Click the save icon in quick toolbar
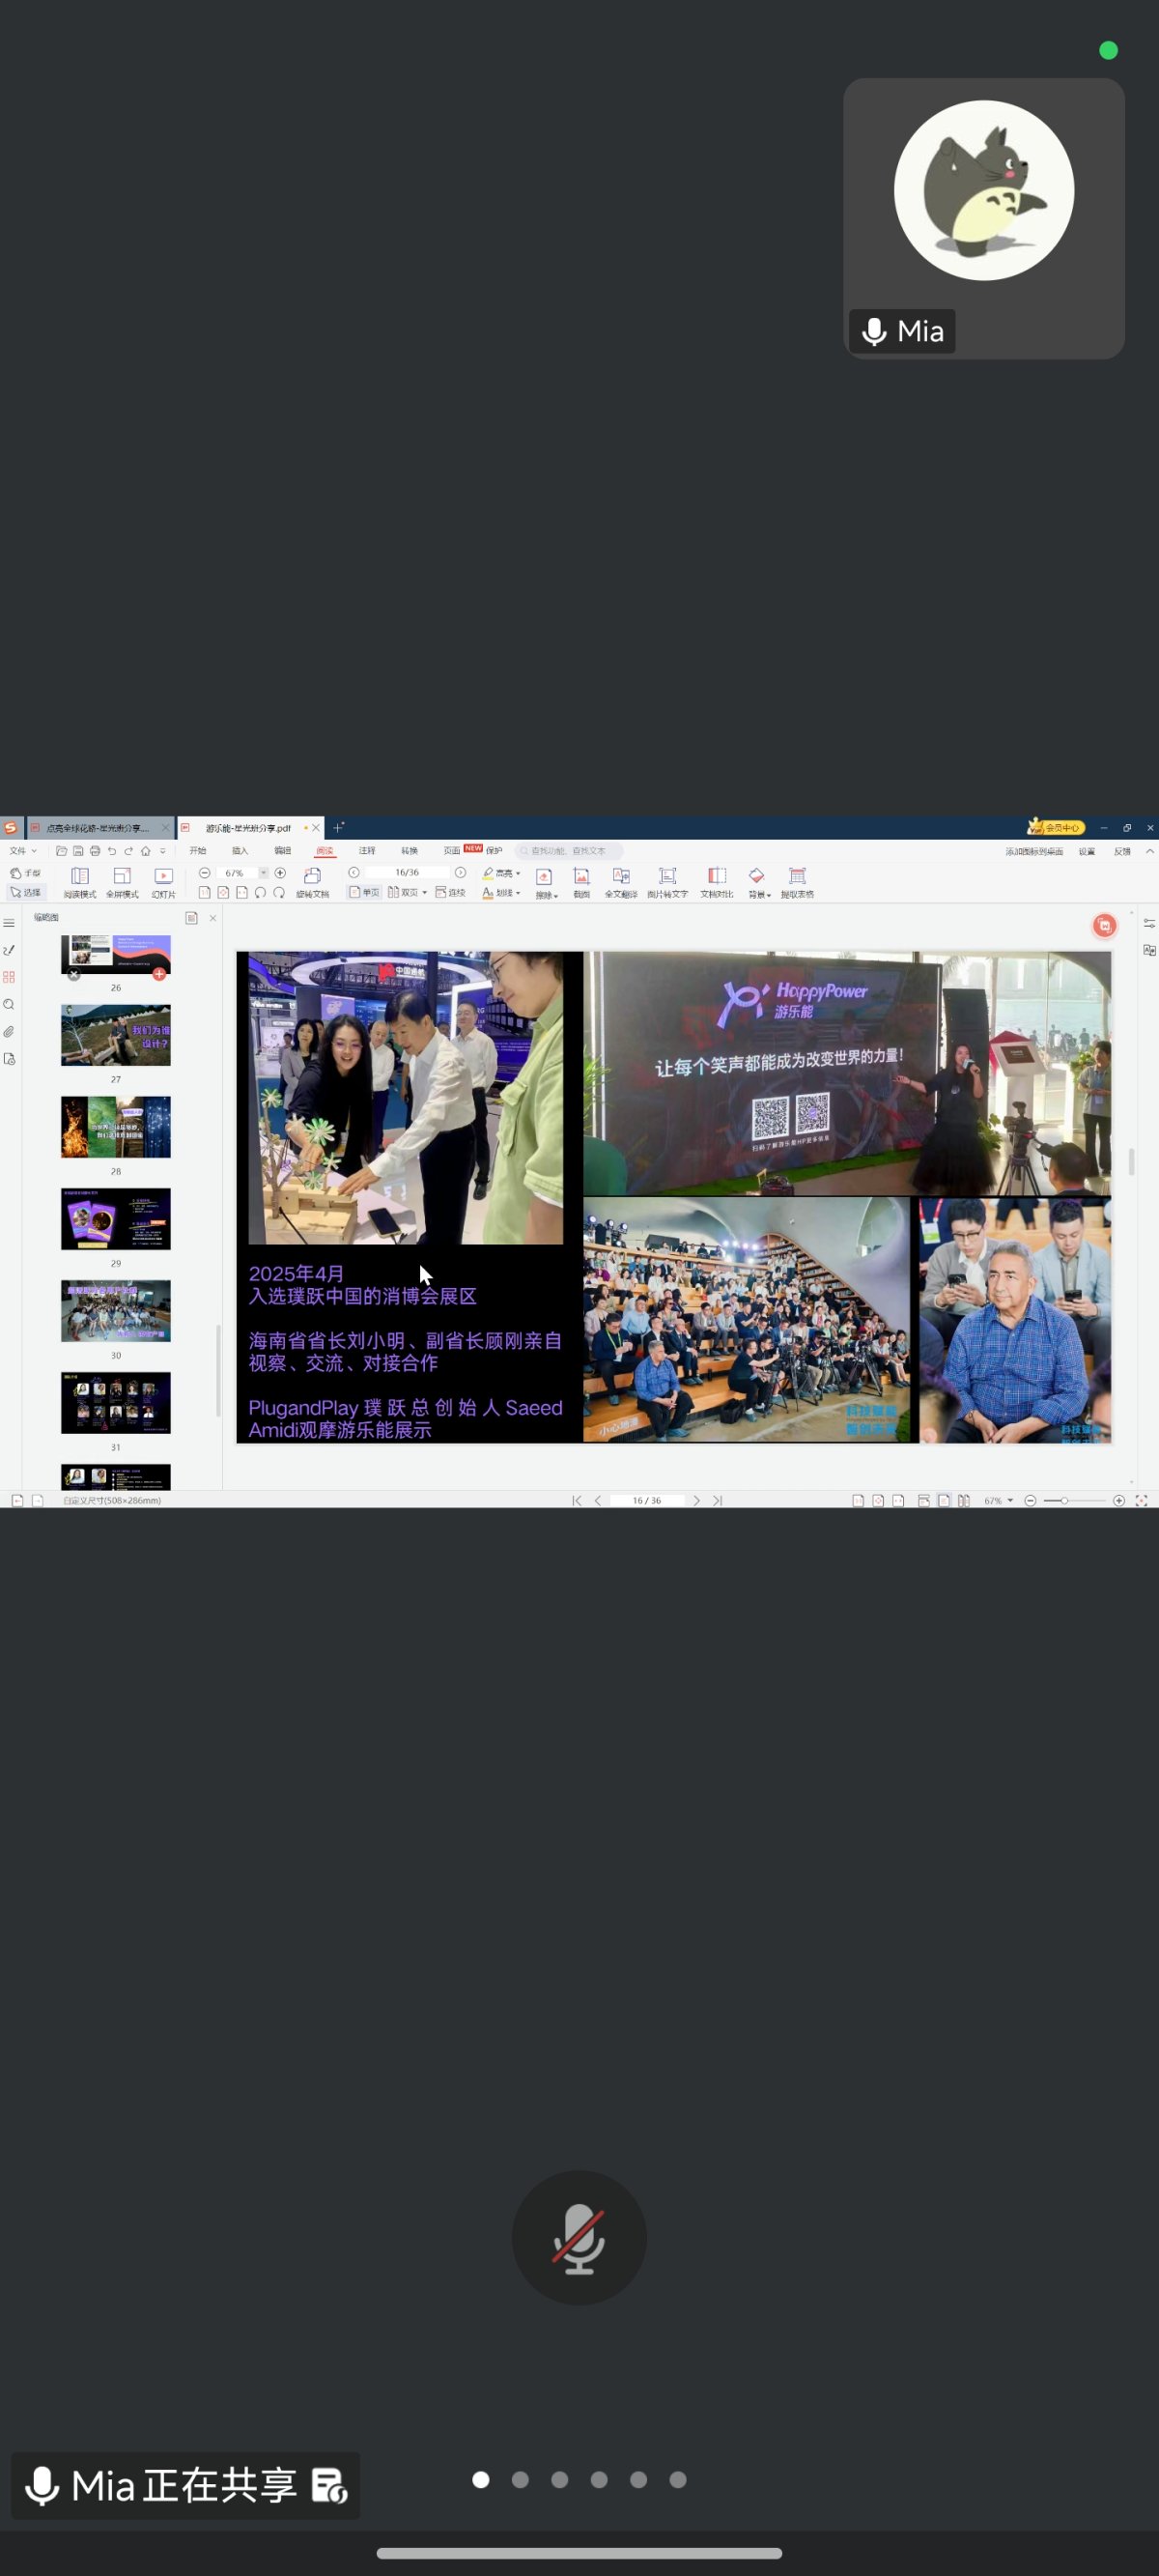 point(78,851)
